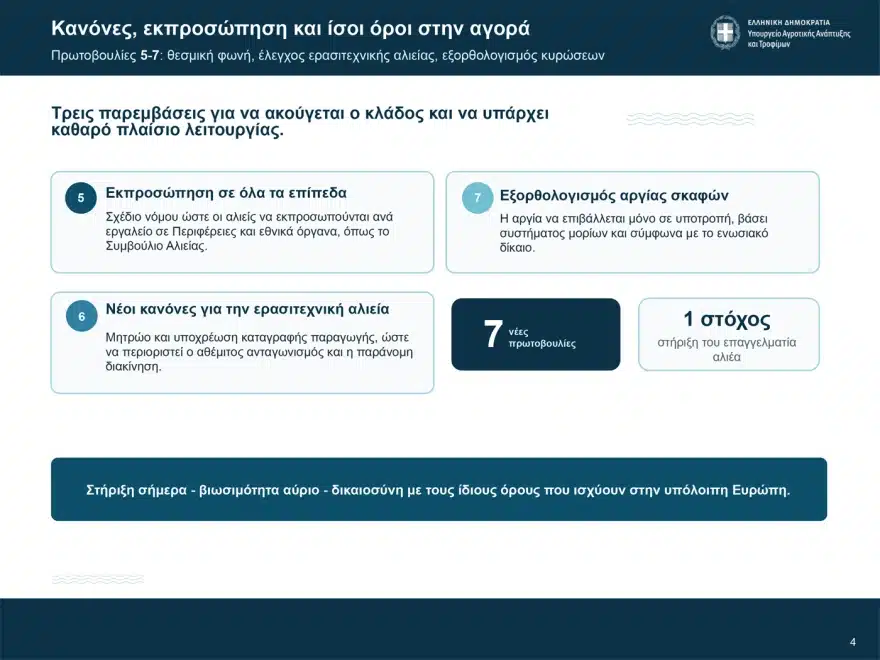
Task: Click the wavy lines decoration near heading
Action: [690, 119]
